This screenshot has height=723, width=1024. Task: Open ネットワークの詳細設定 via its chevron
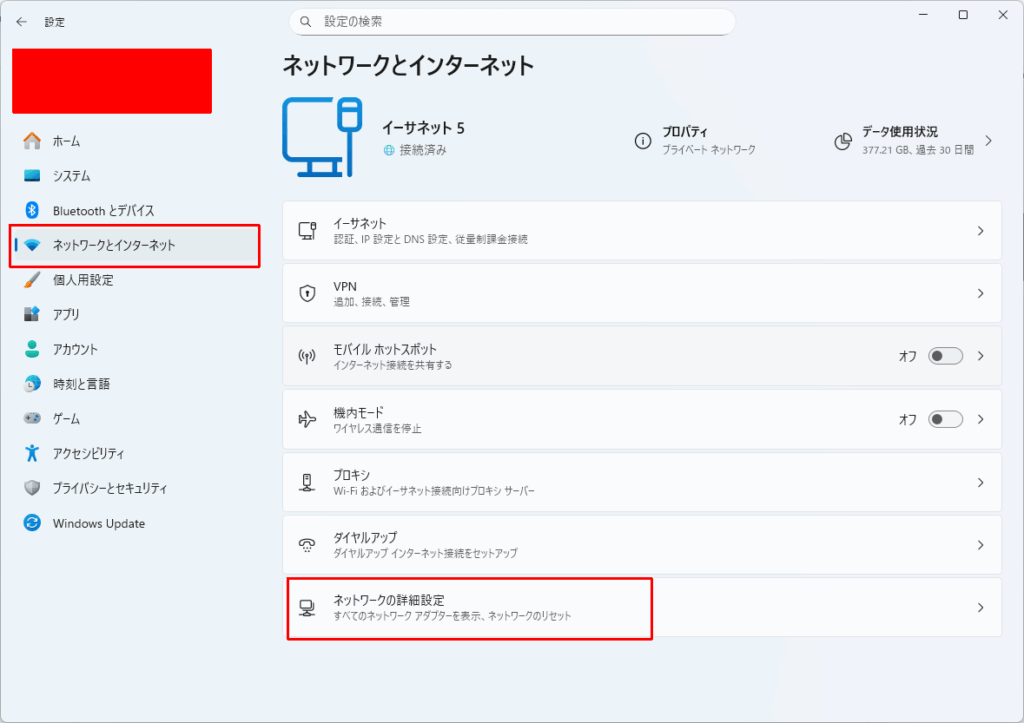(980, 607)
